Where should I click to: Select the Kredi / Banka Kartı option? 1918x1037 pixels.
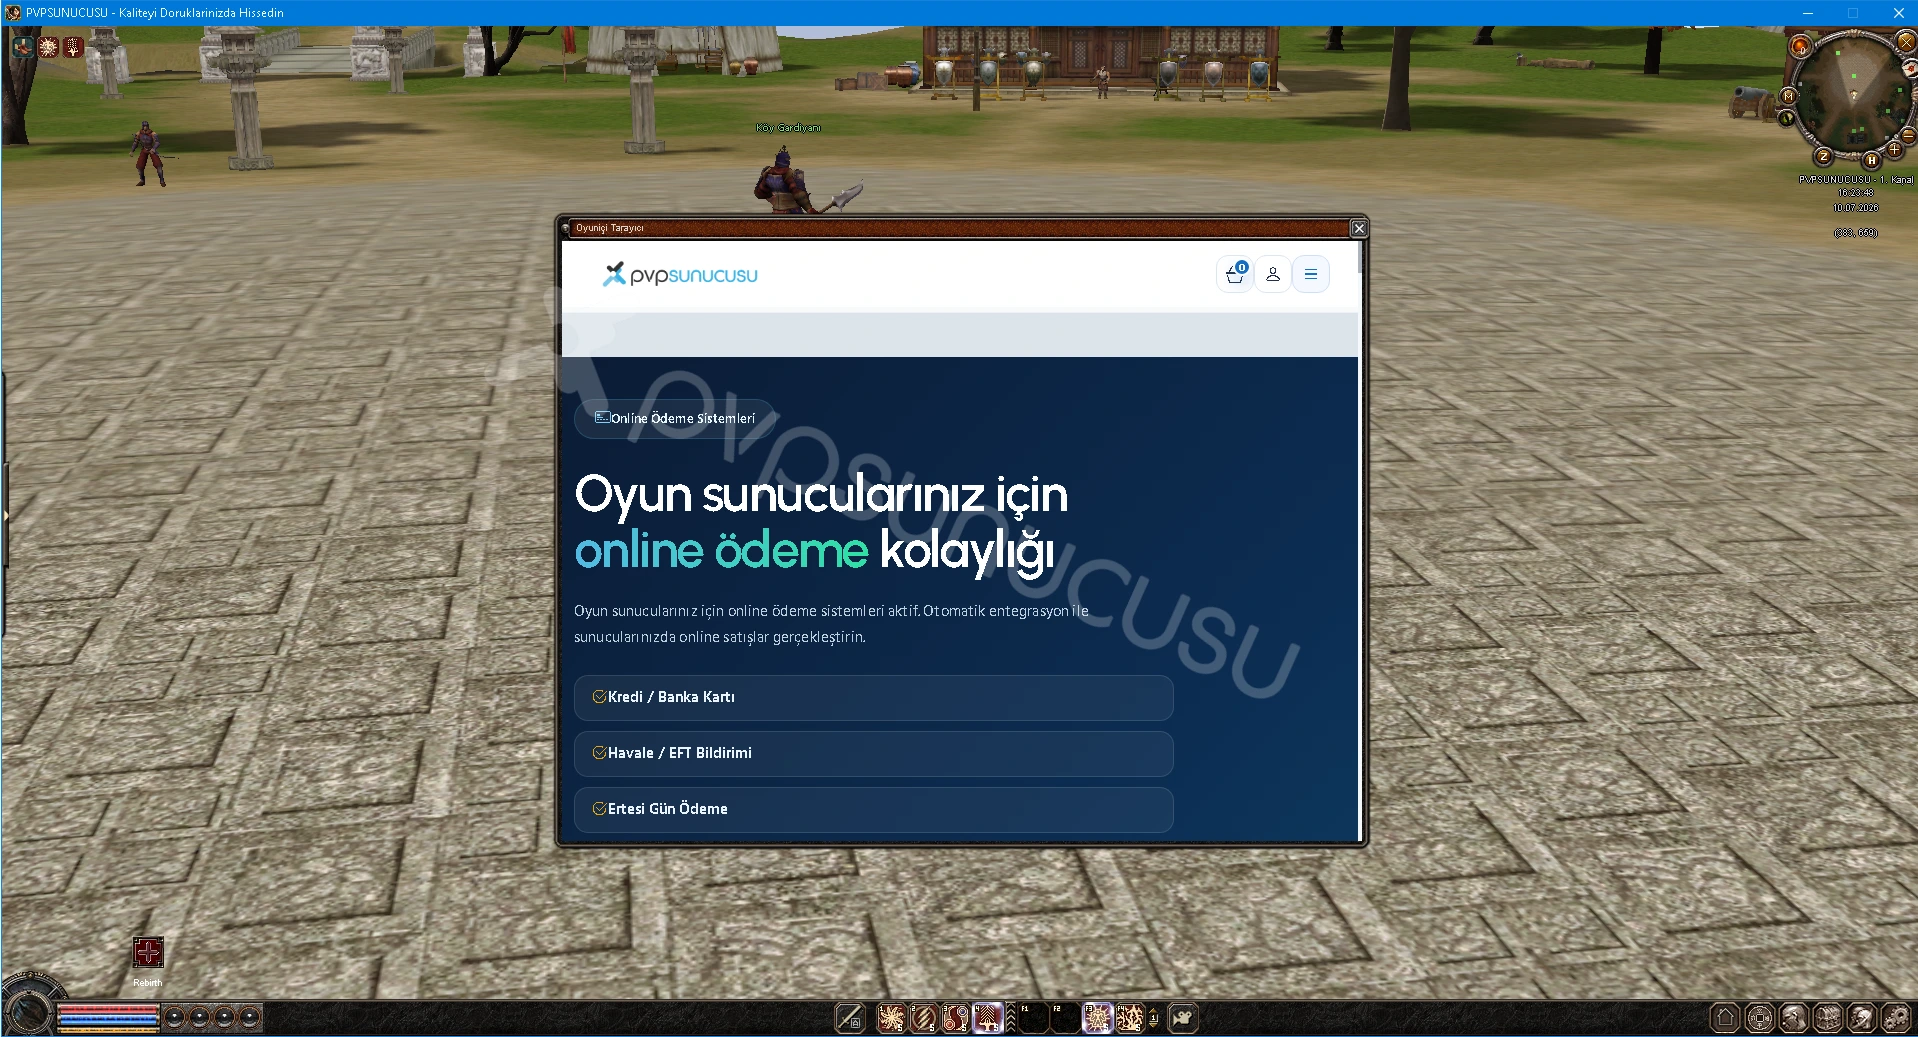point(873,697)
